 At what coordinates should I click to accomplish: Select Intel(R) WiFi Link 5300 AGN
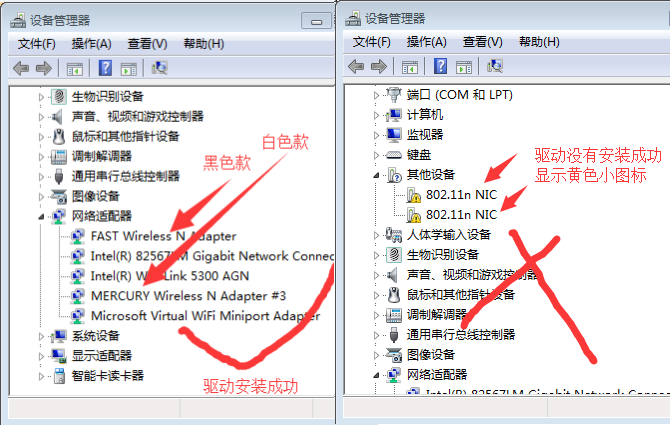170,276
